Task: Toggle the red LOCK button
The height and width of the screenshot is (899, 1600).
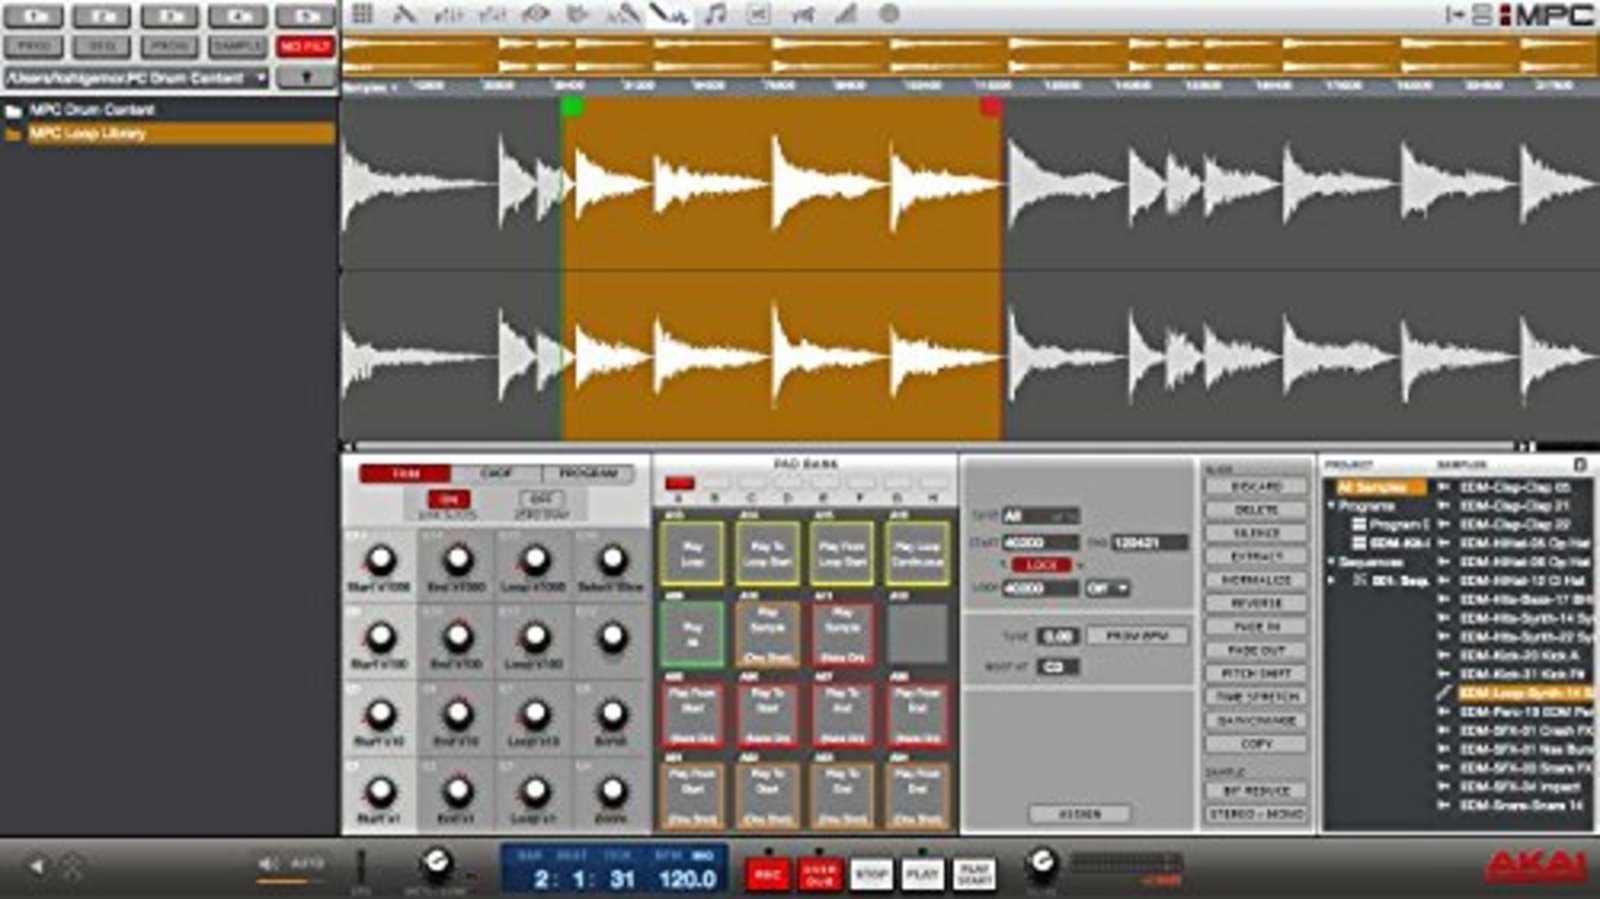Action: [x=1041, y=565]
